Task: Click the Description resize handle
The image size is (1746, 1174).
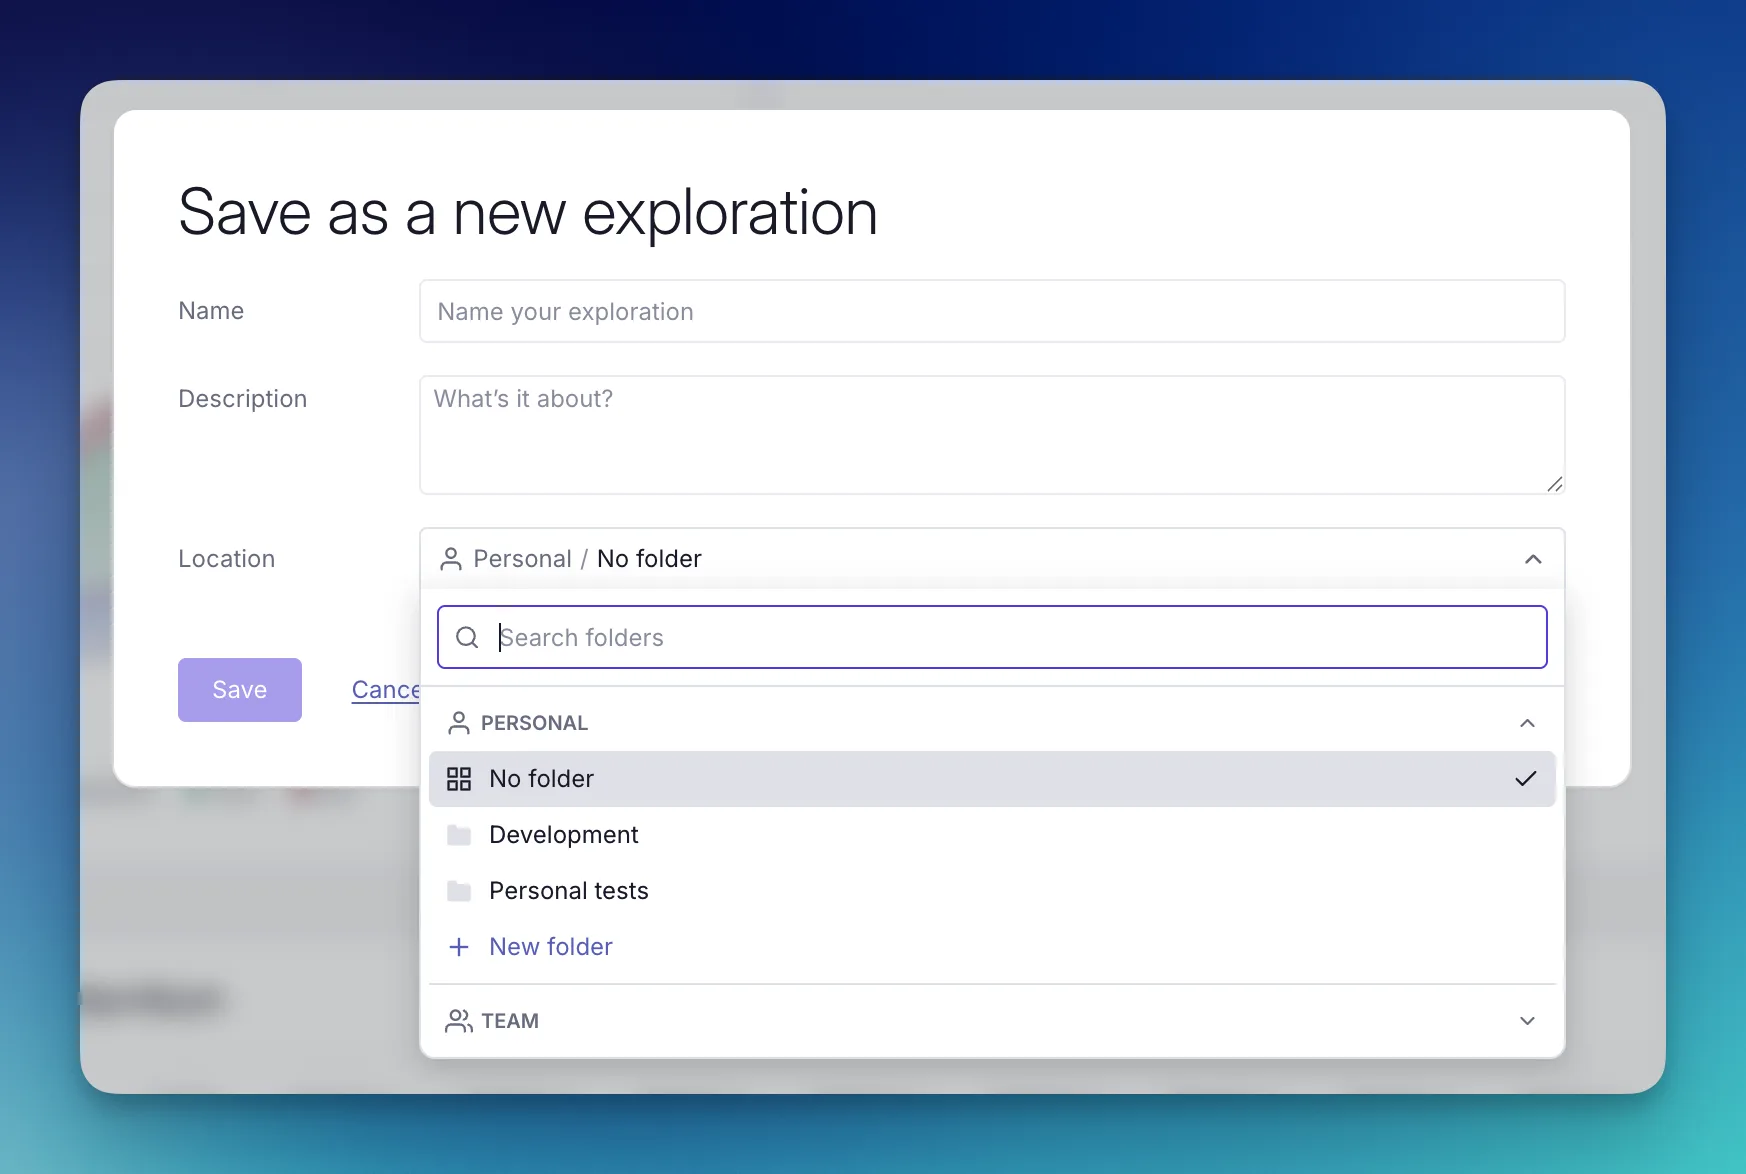Action: (1554, 484)
